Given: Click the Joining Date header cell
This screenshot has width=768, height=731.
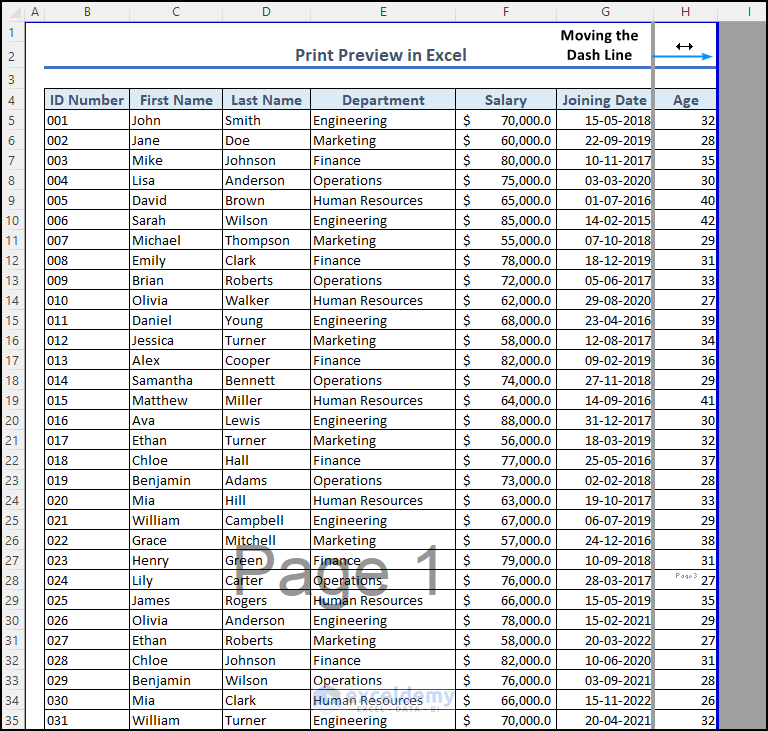Looking at the screenshot, I should tap(604, 100).
